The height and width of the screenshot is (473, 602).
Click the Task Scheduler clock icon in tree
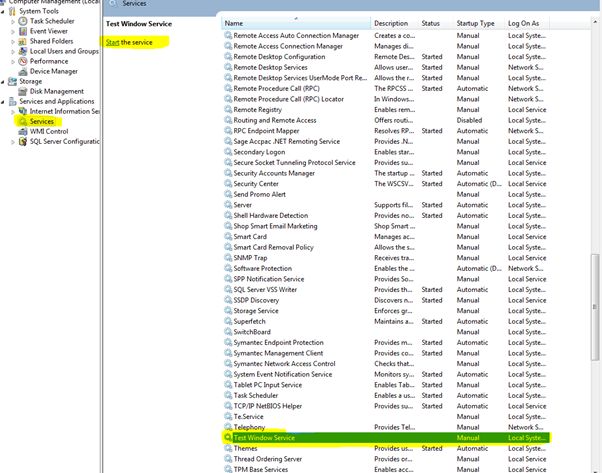click(23, 21)
